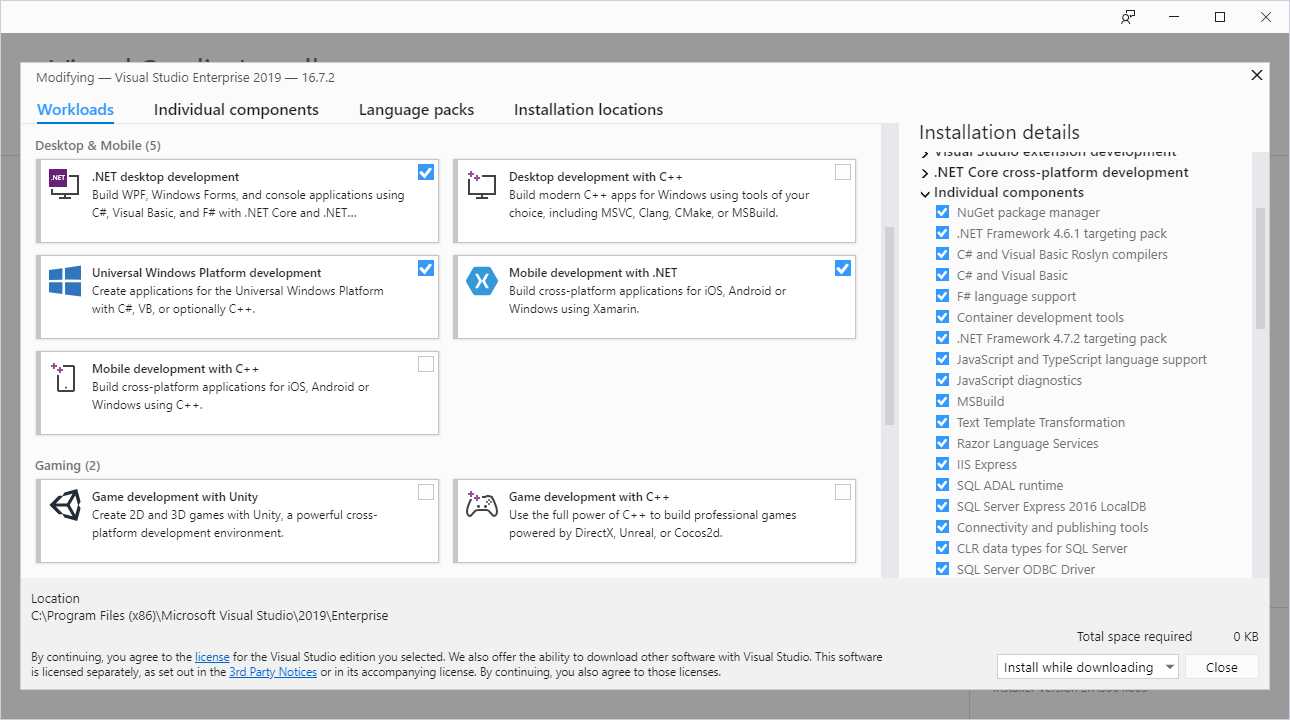Uncheck the .NET desktop development workload
Viewport: 1290px width, 720px height.
(425, 172)
